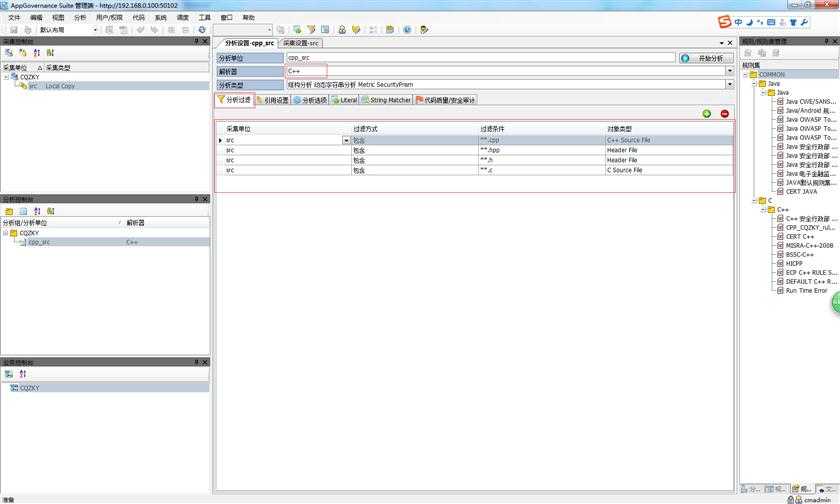The height and width of the screenshot is (504, 840).
Task: Switch to the 代码质量/安全审计 tab
Action: (445, 100)
